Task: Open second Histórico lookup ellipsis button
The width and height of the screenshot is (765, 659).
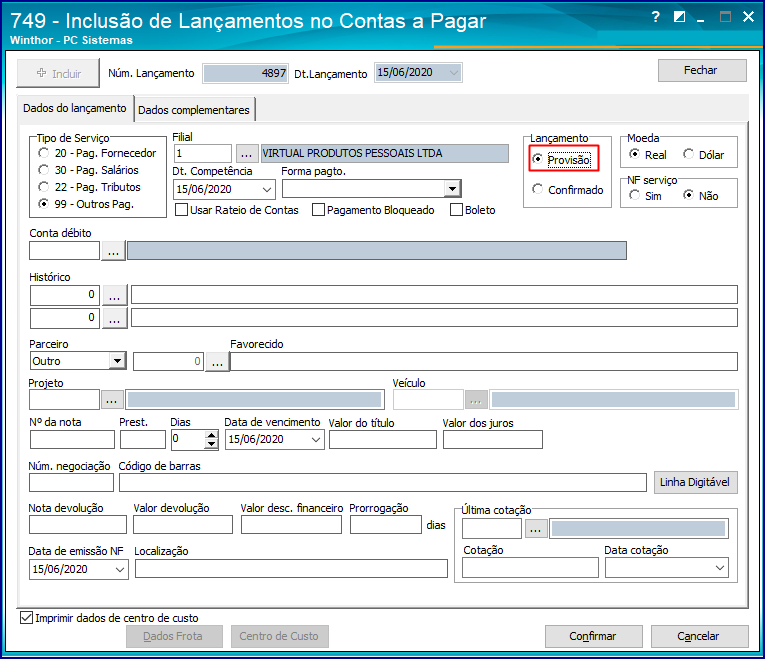Action: 115,318
